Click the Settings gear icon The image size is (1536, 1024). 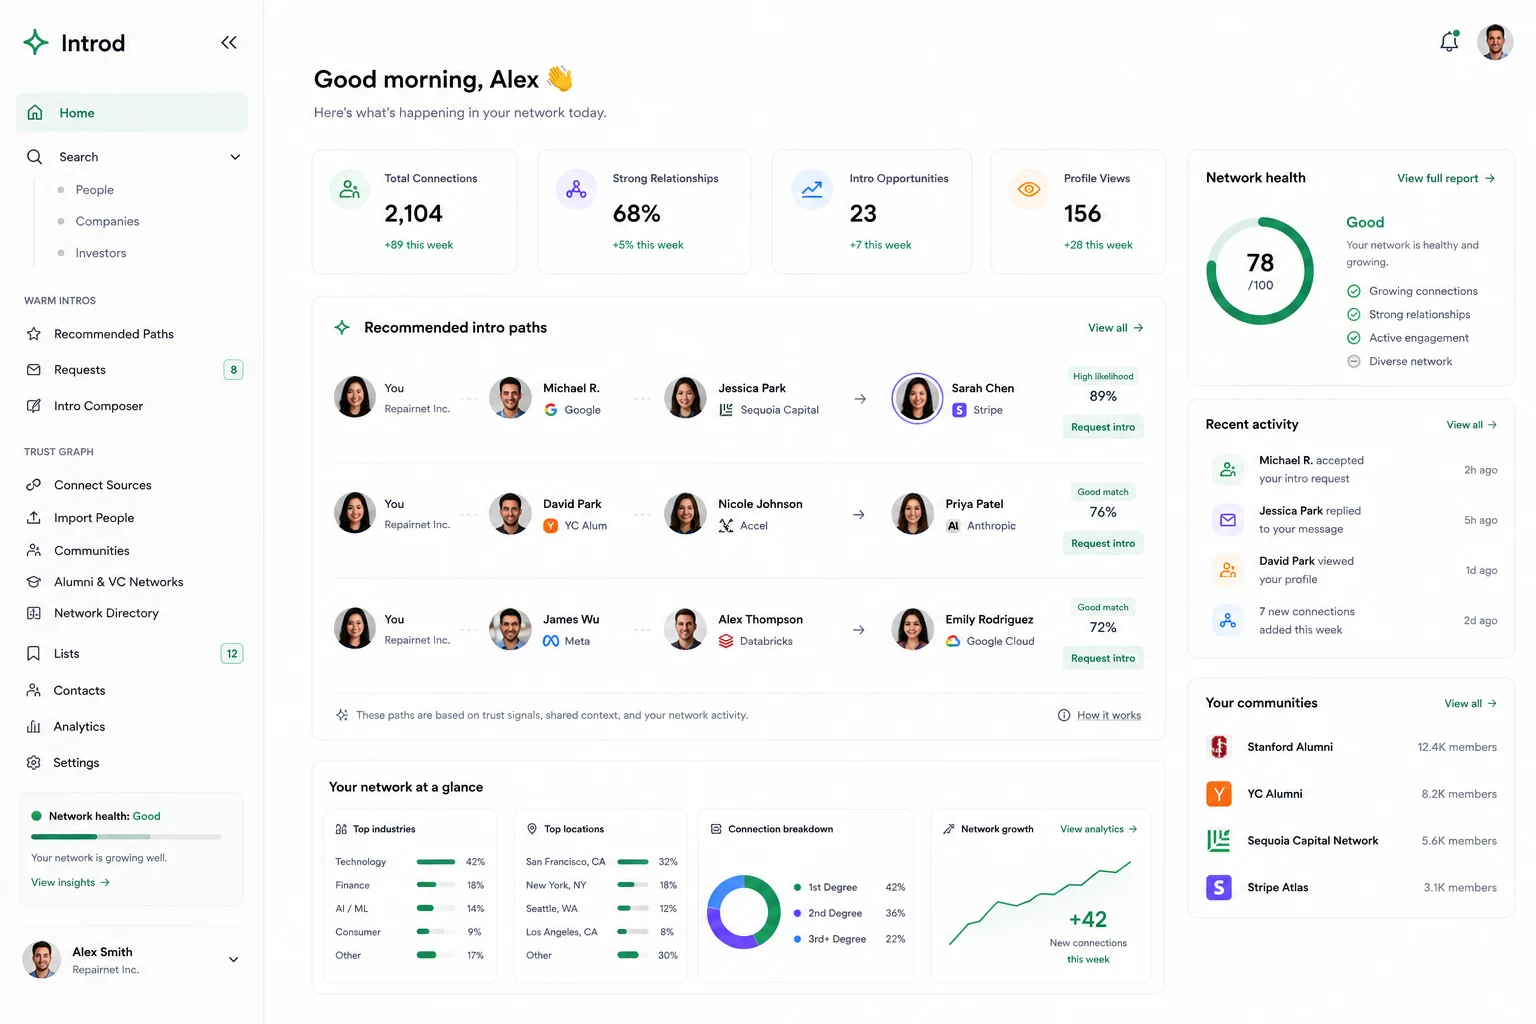(x=34, y=763)
